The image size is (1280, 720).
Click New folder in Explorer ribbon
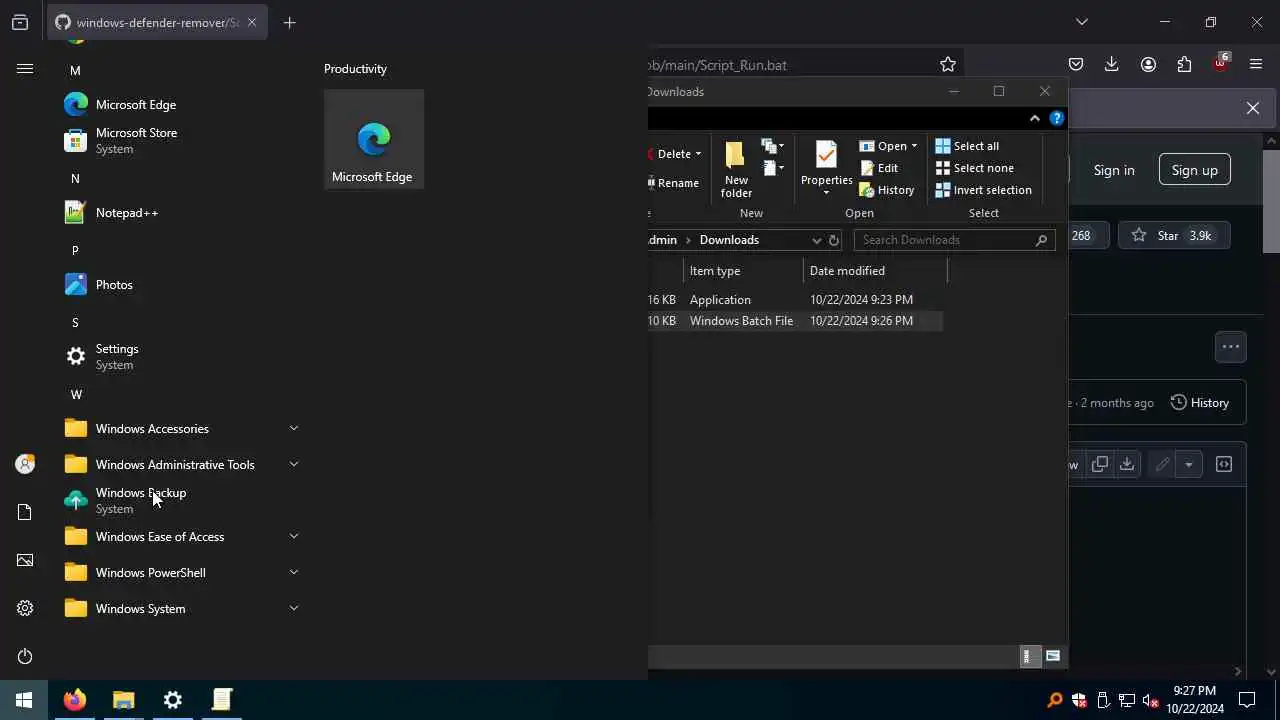[736, 169]
